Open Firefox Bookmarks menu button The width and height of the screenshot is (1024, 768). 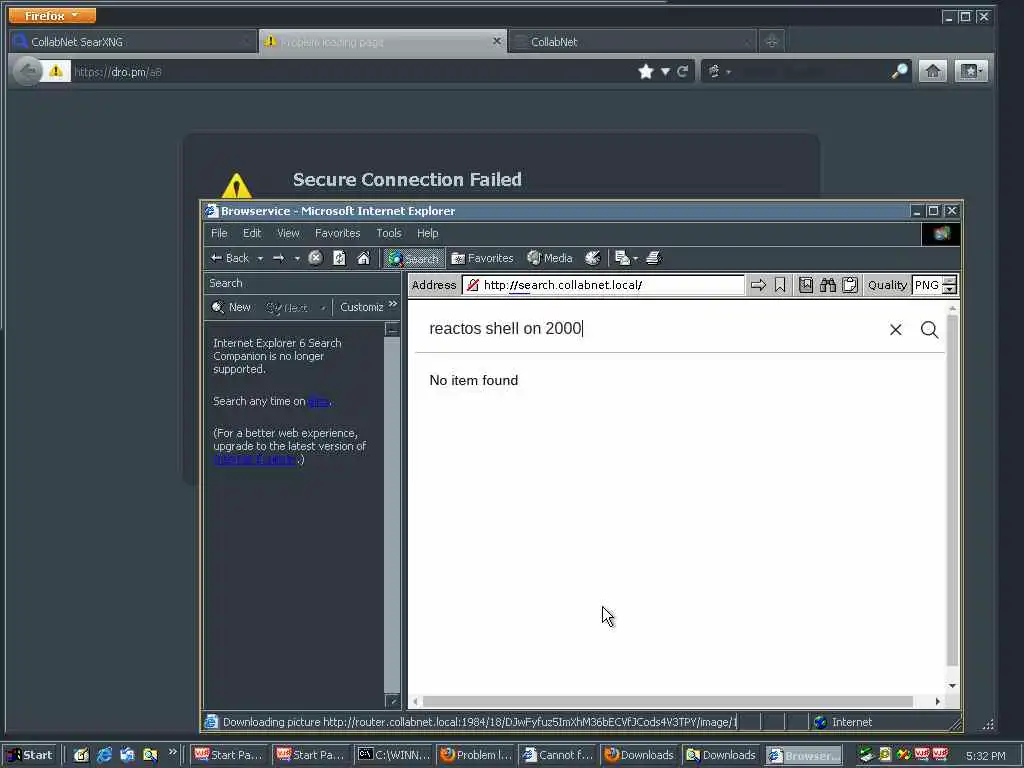click(x=971, y=71)
